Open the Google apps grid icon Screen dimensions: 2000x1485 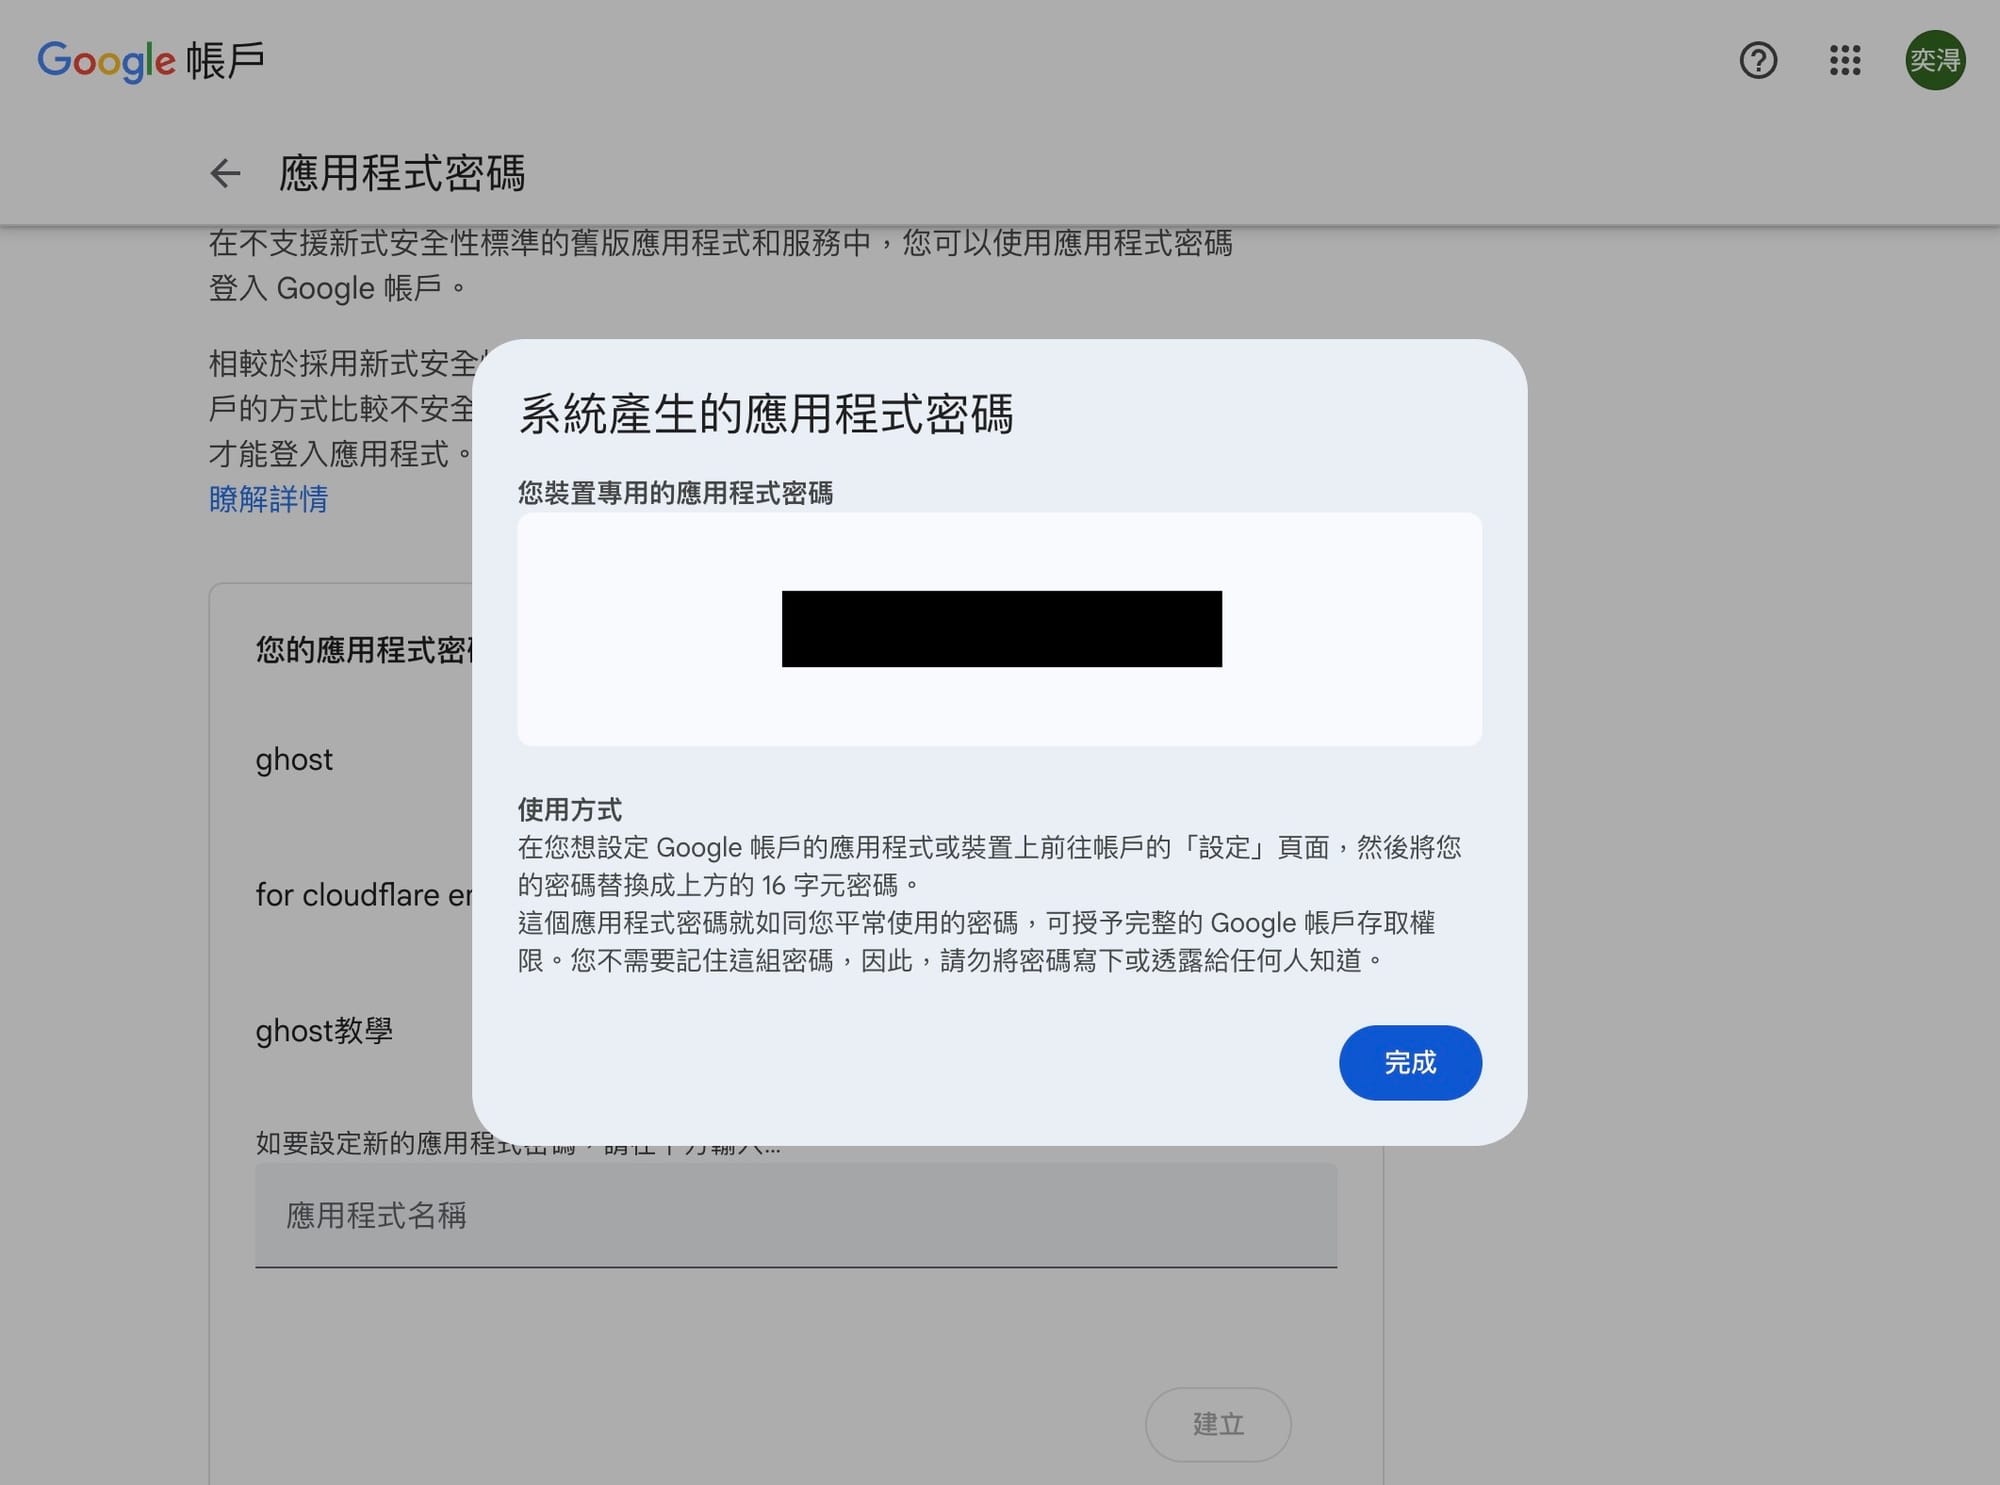[1845, 61]
